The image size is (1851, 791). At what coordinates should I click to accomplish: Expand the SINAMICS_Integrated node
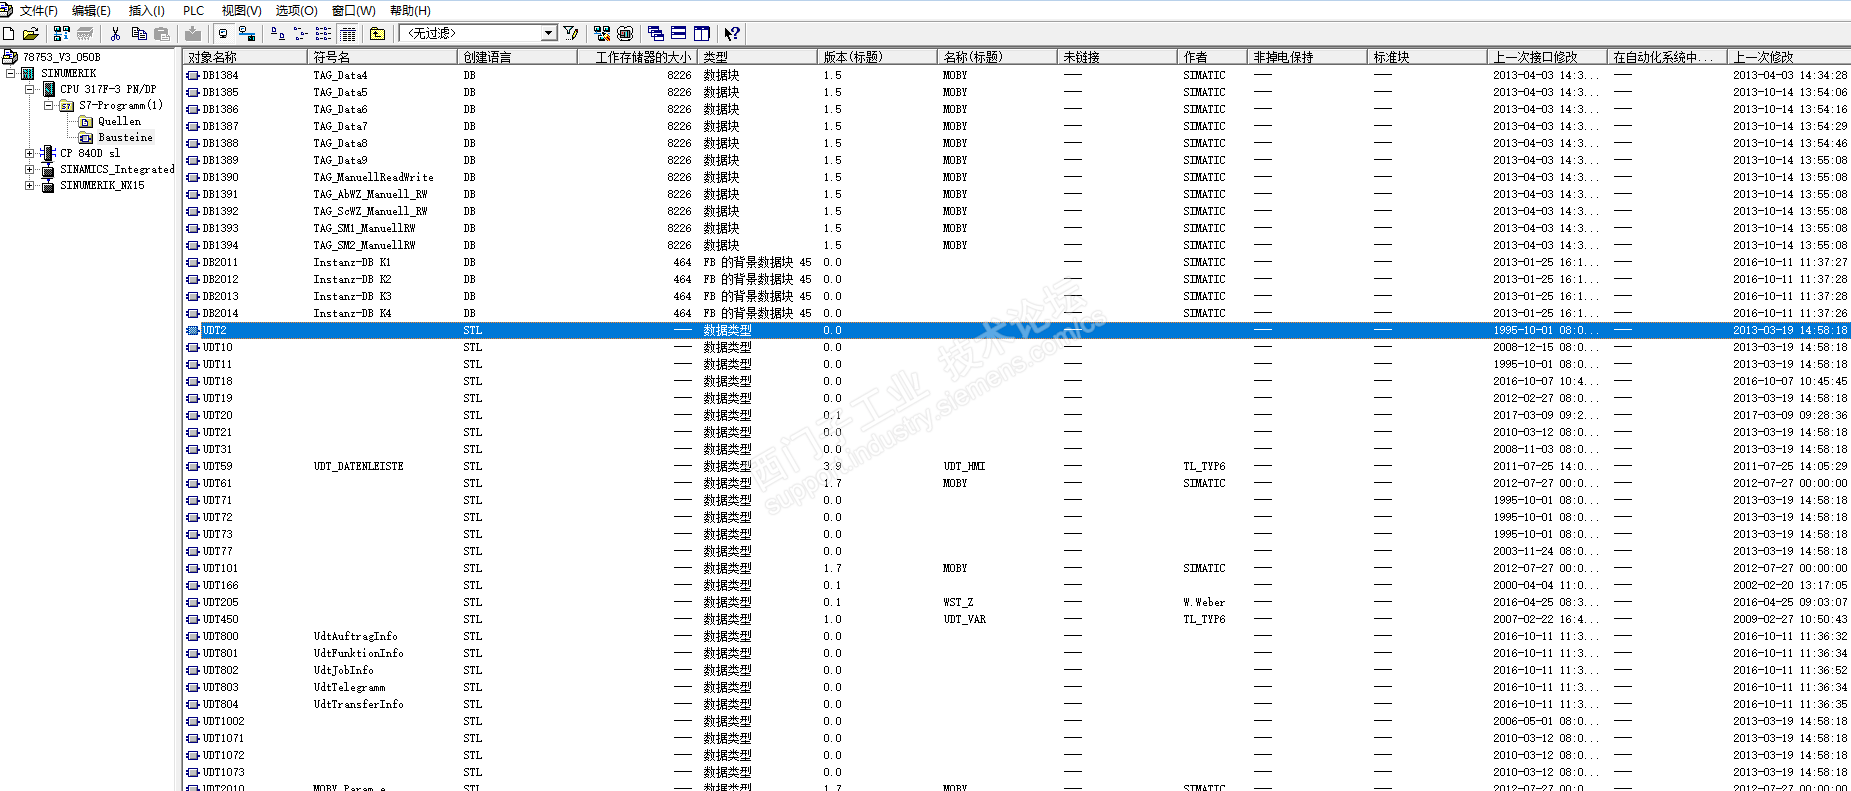pyautogui.click(x=29, y=169)
